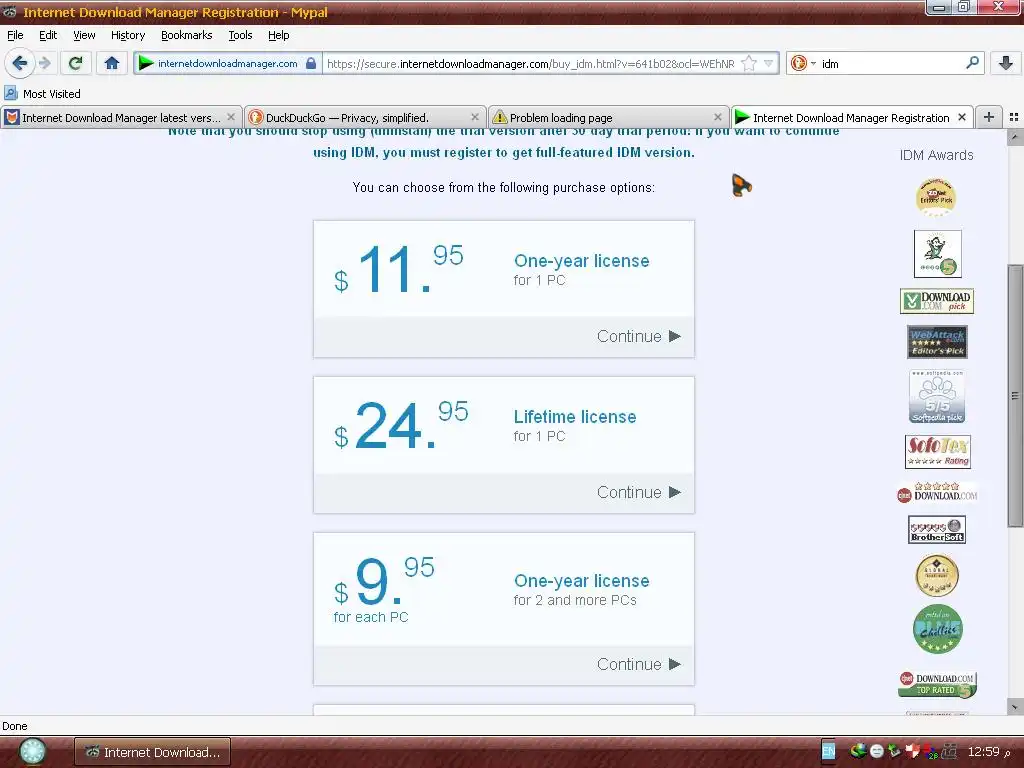Switch to Internet Download Manager latest version tab
This screenshot has height=768, width=1024.
121,118
